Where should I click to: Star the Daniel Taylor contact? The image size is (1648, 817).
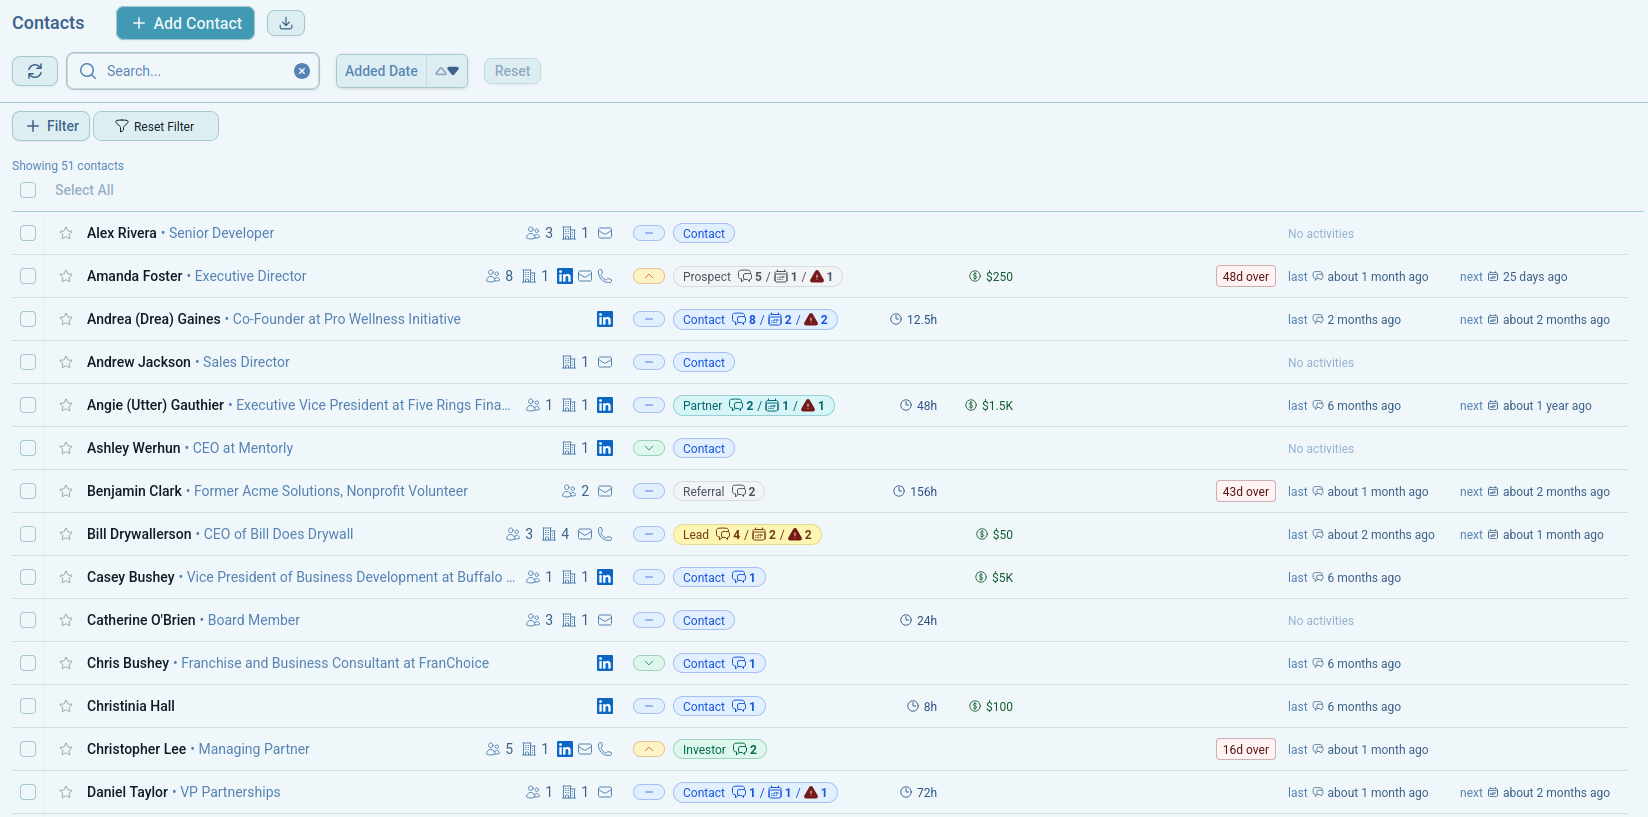(66, 792)
